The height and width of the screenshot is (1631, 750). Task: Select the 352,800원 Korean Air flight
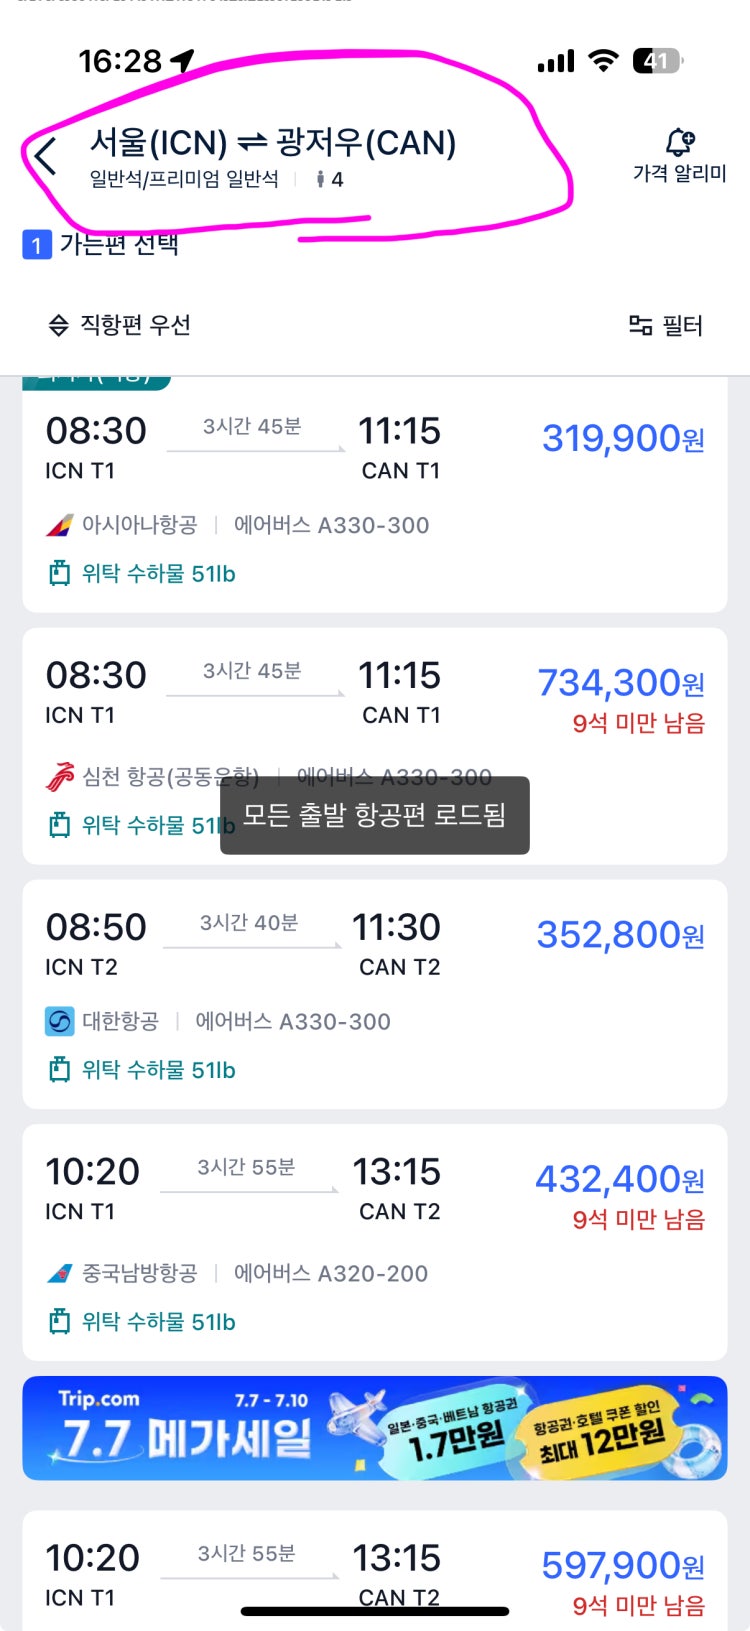coord(375,994)
